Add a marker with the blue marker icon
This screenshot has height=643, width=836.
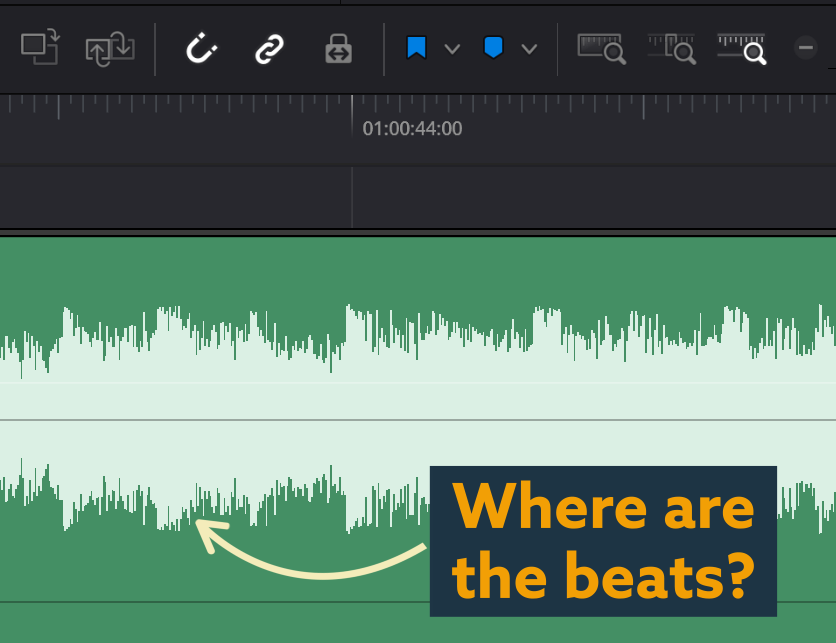(493, 48)
